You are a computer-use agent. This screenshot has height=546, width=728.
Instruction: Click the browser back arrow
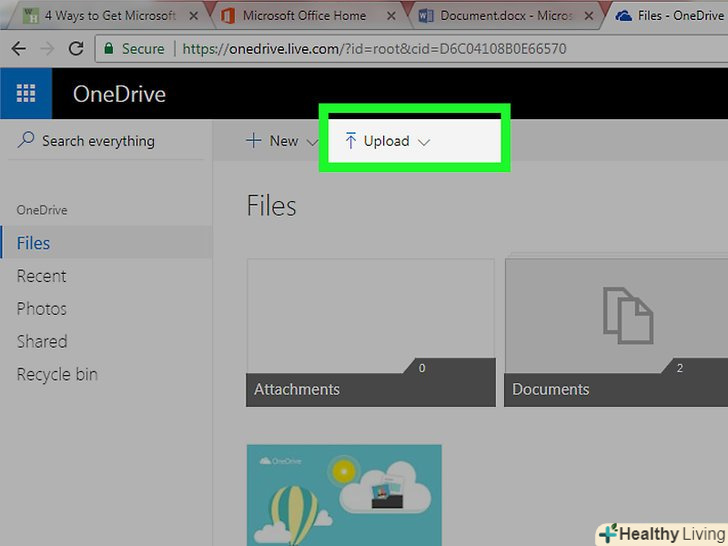tap(18, 48)
